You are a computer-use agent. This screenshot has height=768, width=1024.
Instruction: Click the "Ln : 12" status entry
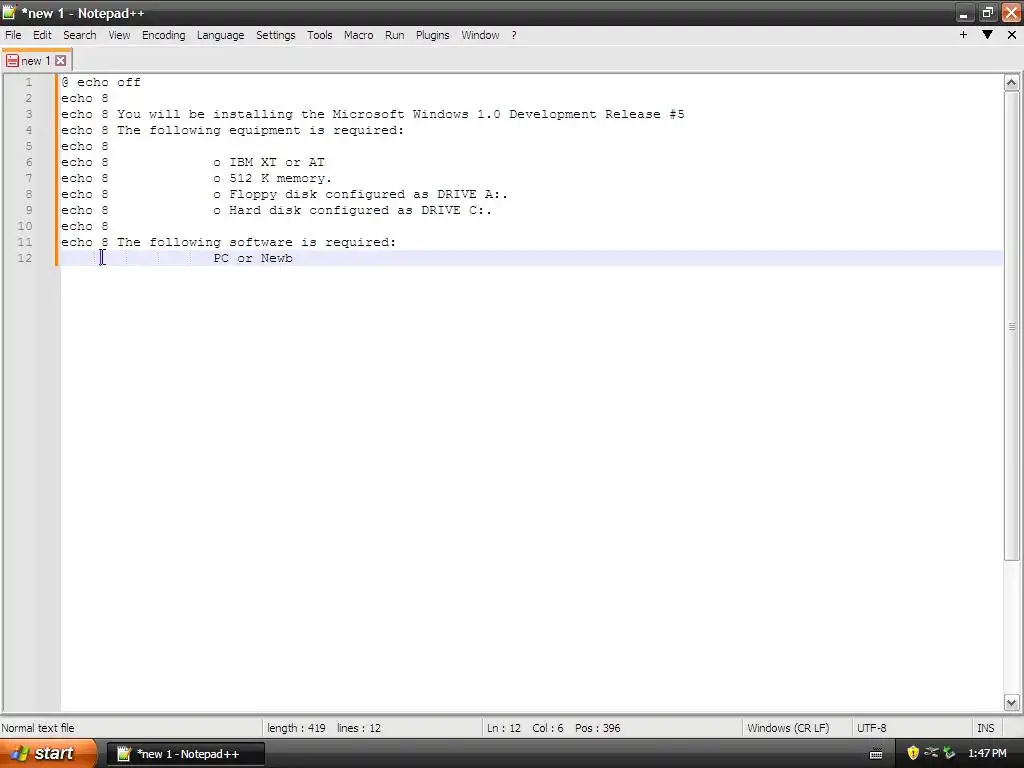(504, 728)
